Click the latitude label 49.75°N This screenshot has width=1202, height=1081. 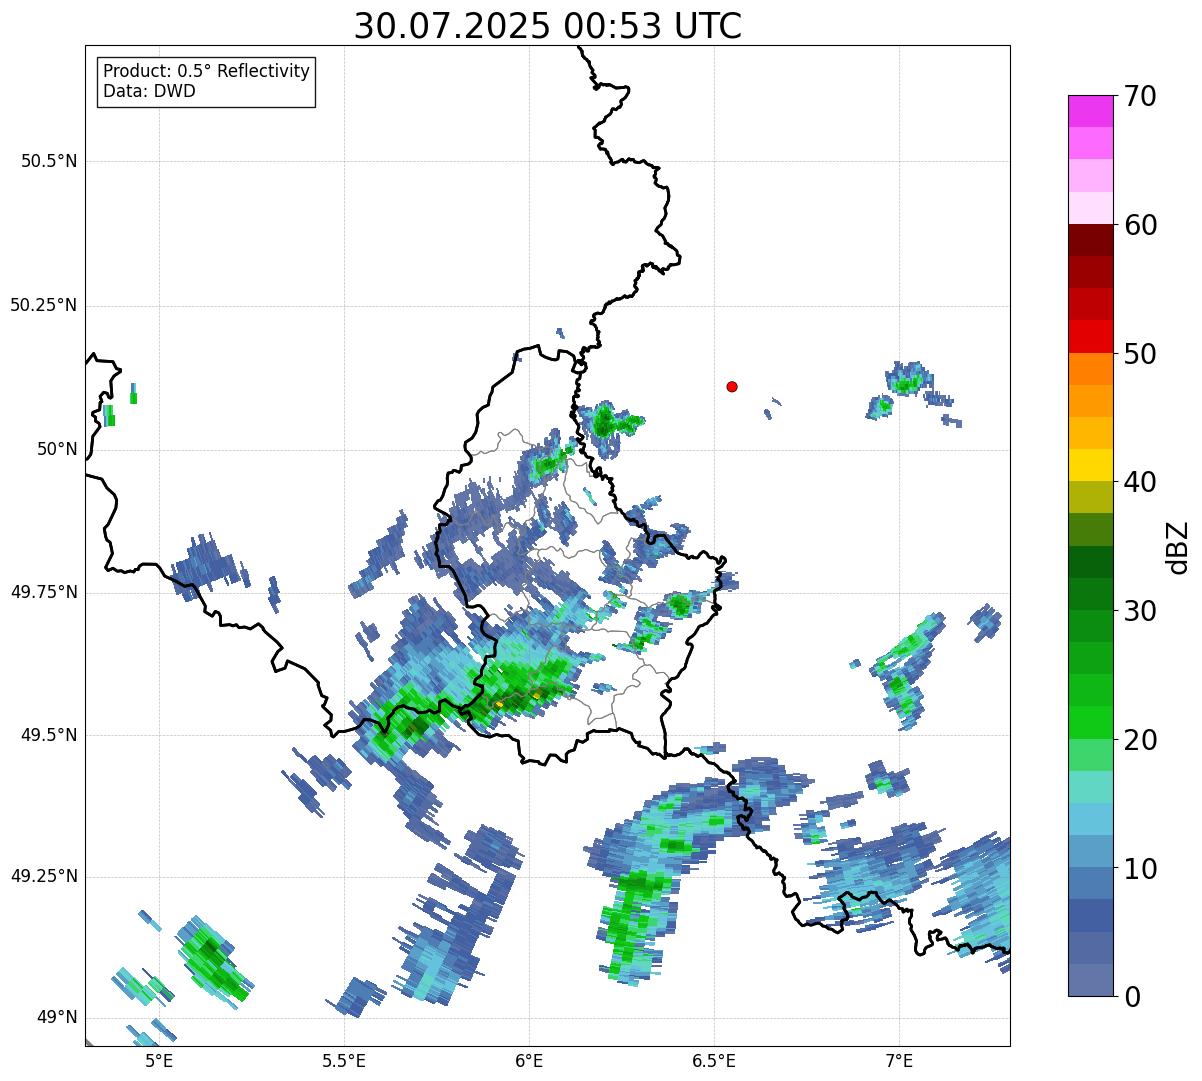point(43,593)
